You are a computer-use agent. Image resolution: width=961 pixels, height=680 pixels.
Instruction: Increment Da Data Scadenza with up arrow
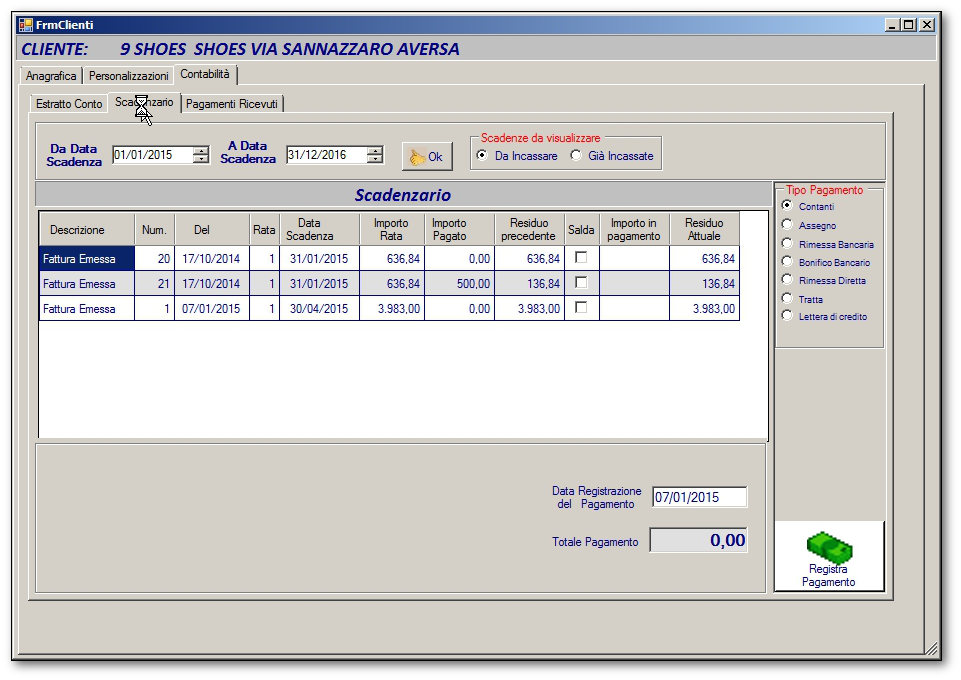point(200,151)
